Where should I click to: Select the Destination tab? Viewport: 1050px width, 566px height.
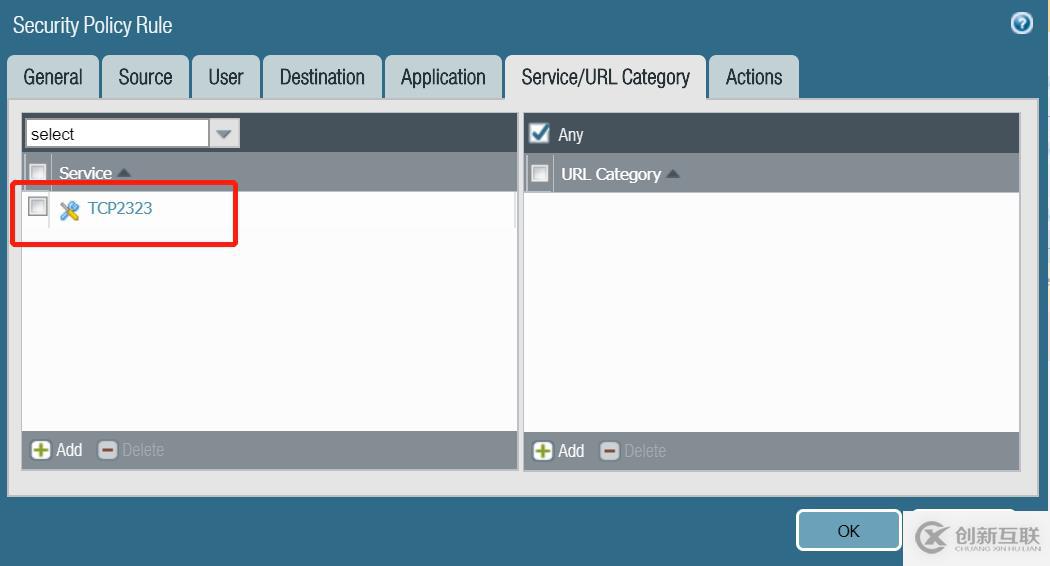(x=322, y=77)
